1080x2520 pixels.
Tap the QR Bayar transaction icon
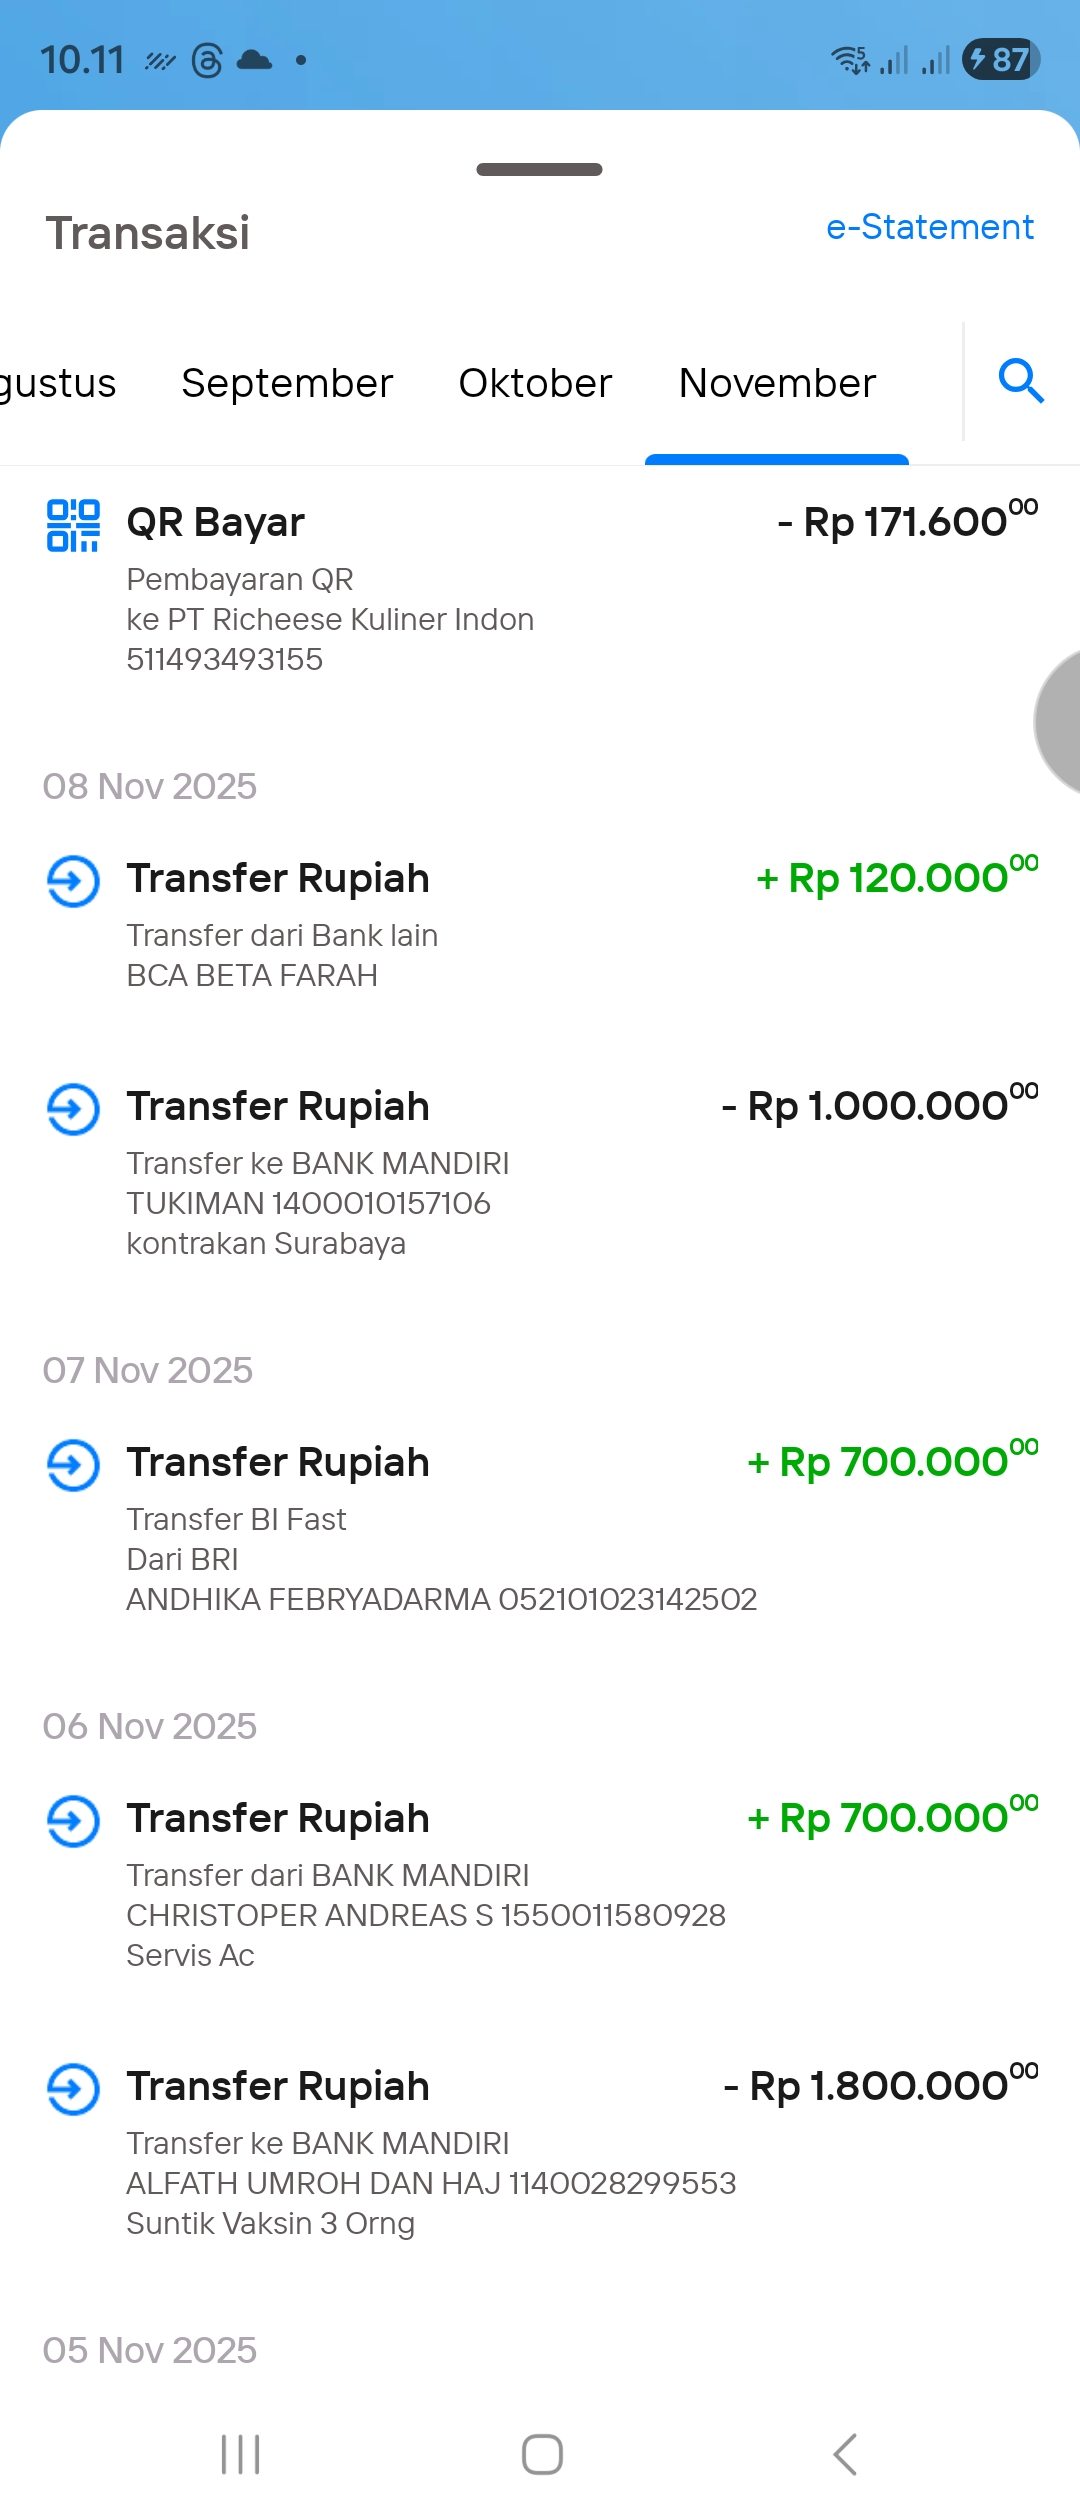click(73, 526)
